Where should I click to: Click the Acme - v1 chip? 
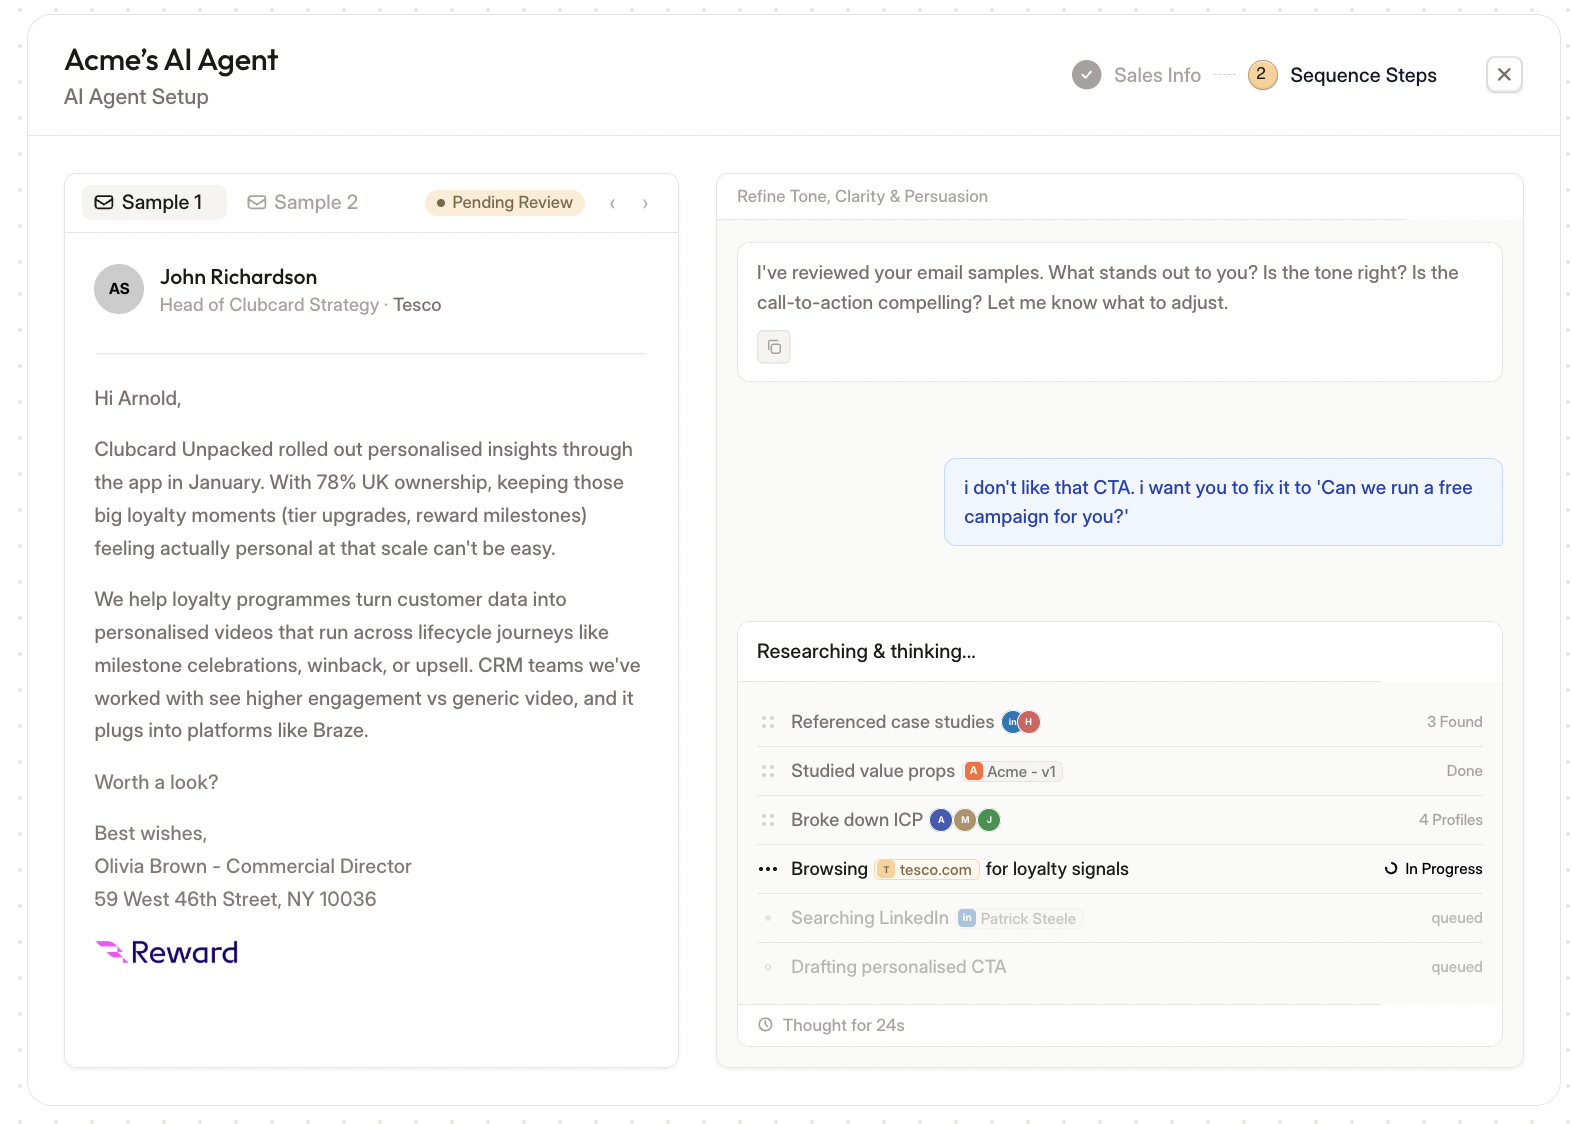1012,771
